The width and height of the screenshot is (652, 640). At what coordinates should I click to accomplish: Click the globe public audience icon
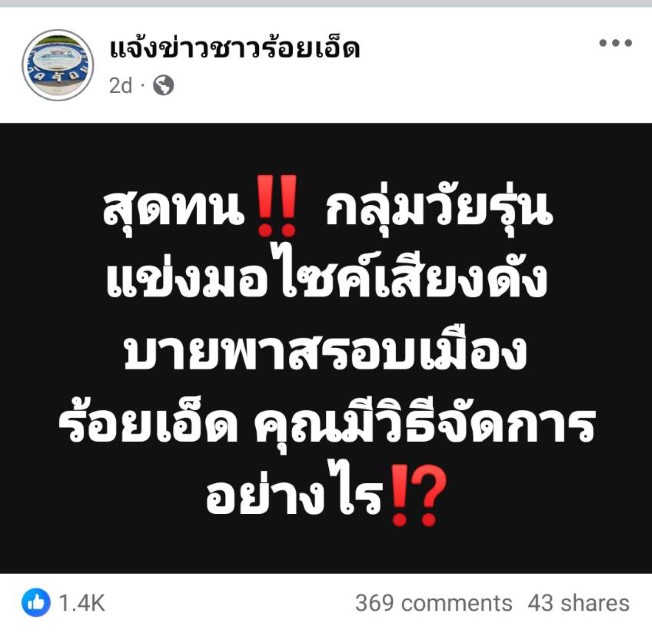tap(163, 85)
